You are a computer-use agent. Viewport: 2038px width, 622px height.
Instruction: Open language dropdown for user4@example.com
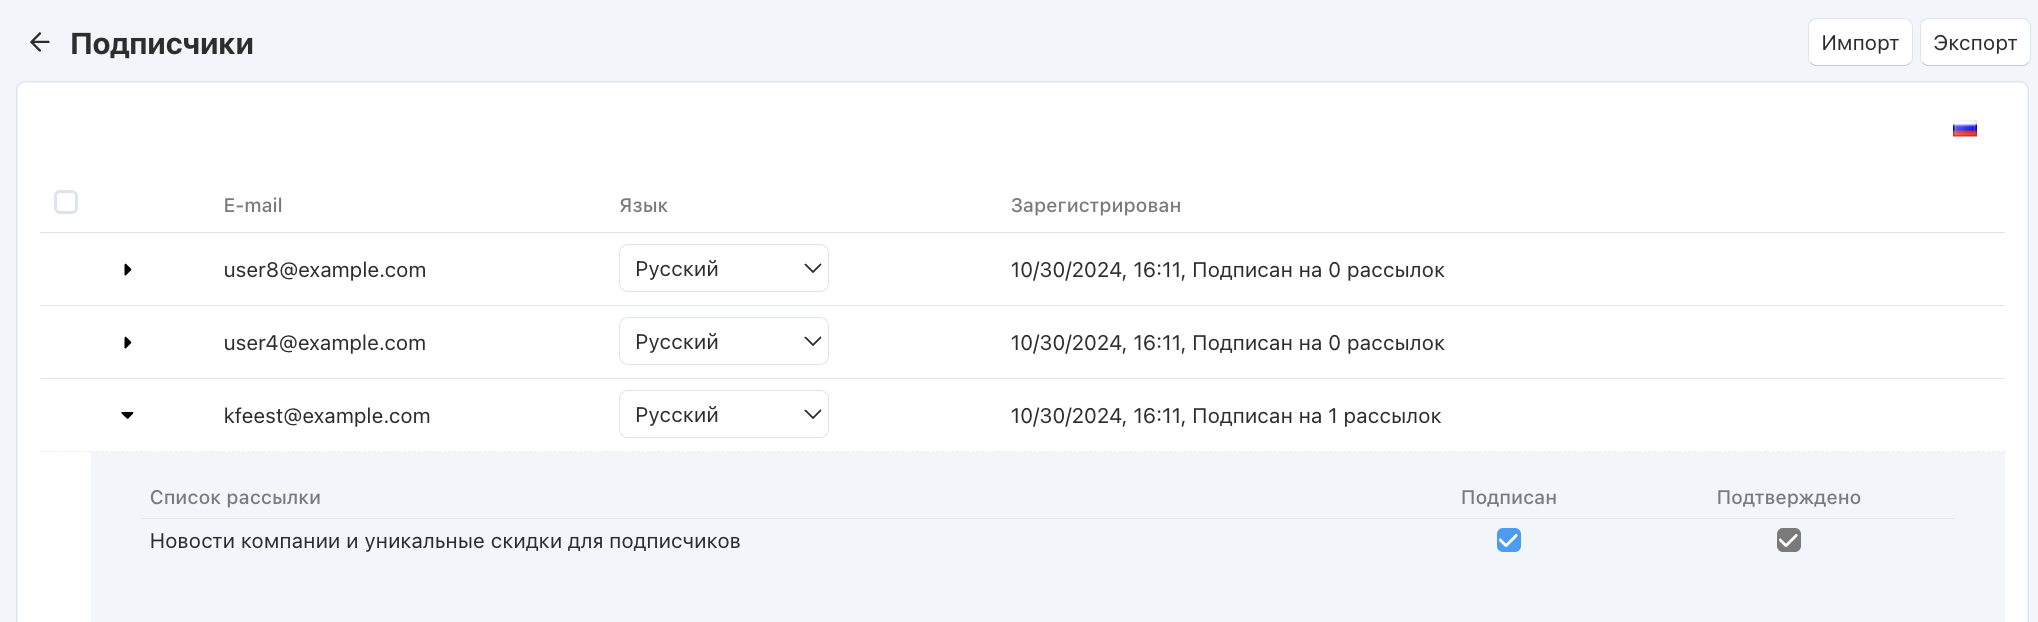coord(723,342)
